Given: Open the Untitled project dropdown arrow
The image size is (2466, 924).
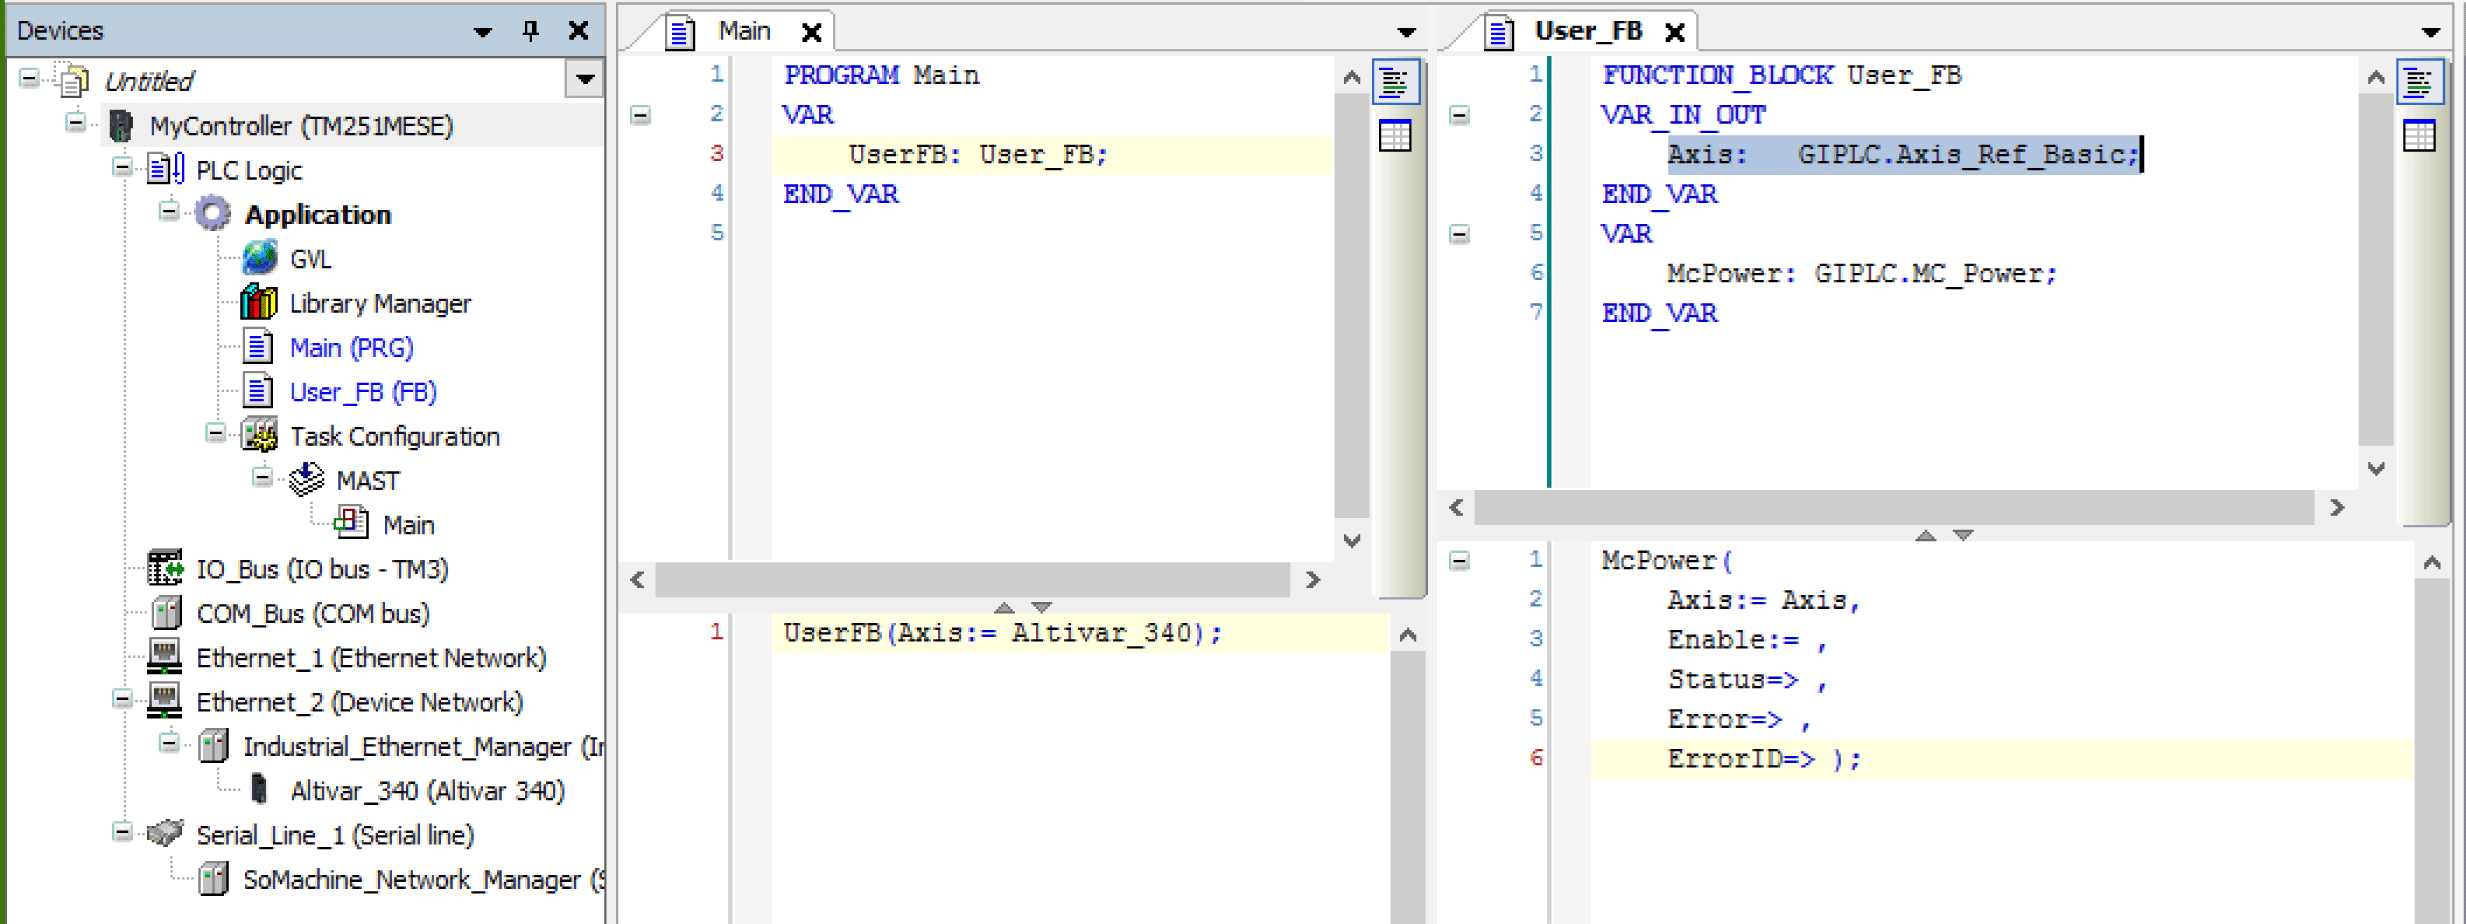Looking at the screenshot, I should point(584,79).
